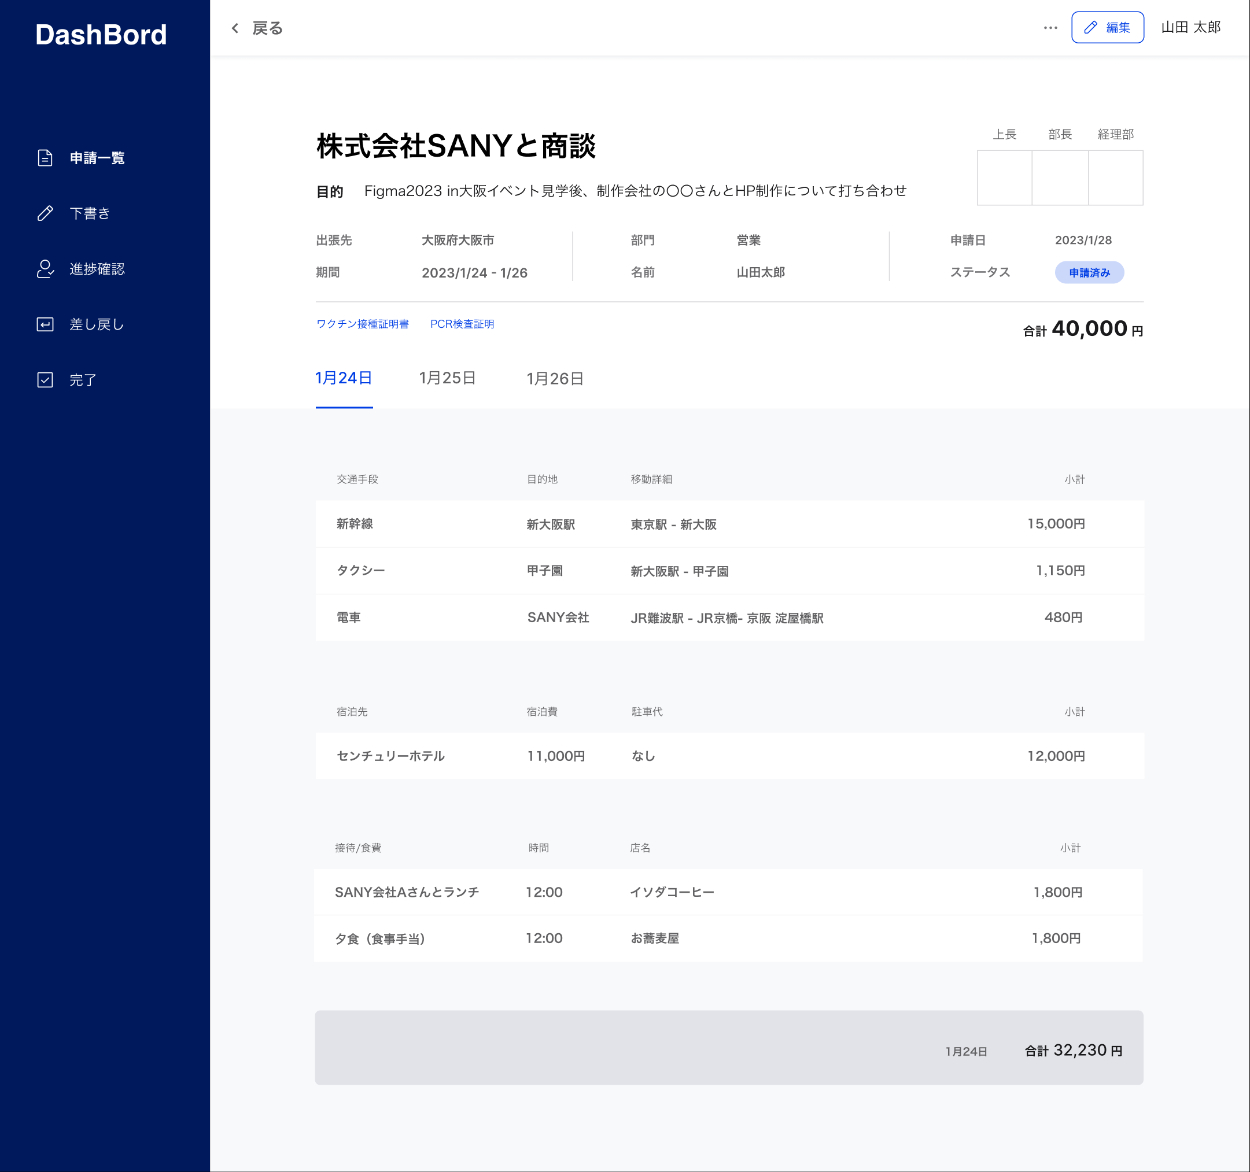Viewport: 1250px width, 1172px height.
Task: Open the three-dot more options menu
Action: pos(1050,28)
